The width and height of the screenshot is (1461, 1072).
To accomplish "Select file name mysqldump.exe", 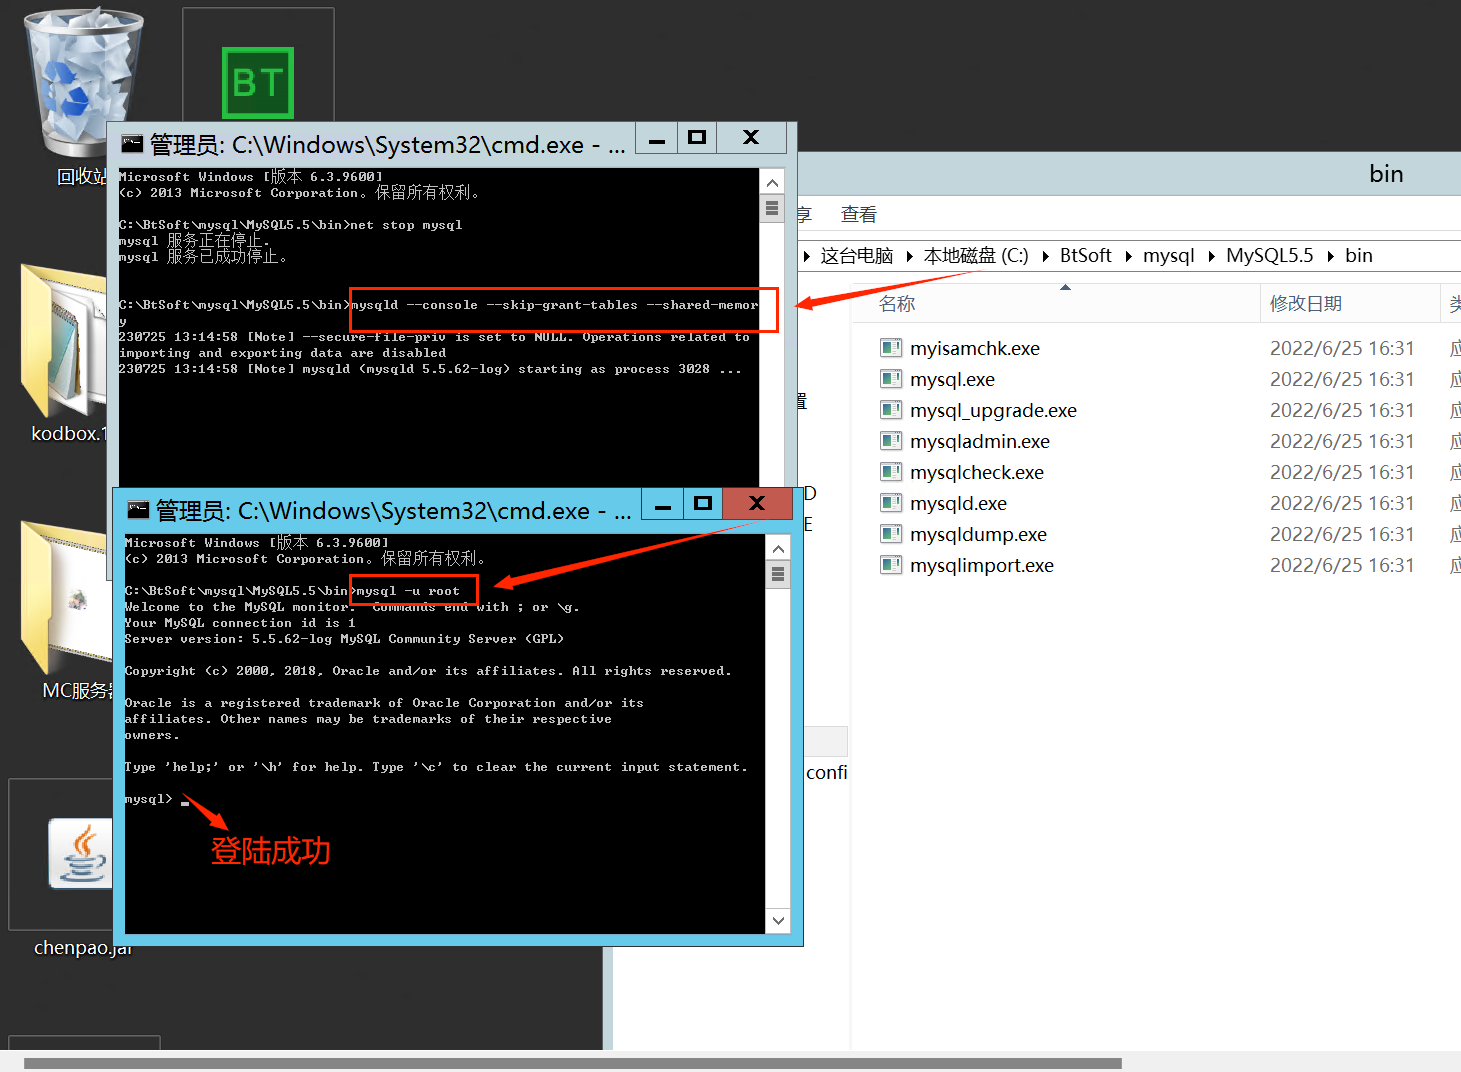I will click(x=978, y=534).
